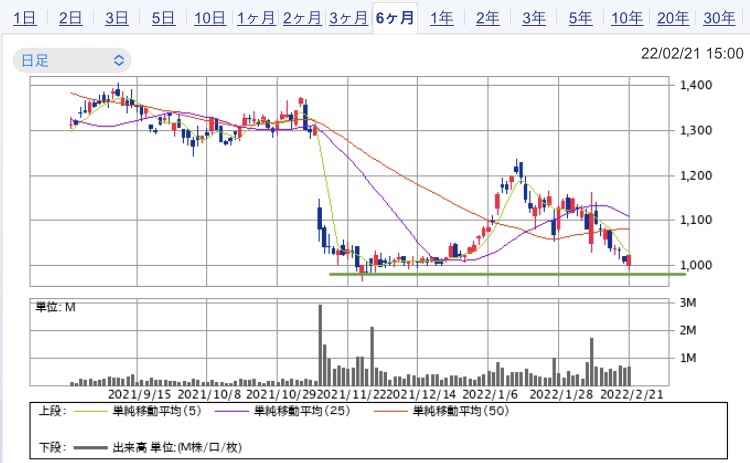750x463 pixels.
Task: Switch chart to 3ヶ月 range
Action: [349, 18]
